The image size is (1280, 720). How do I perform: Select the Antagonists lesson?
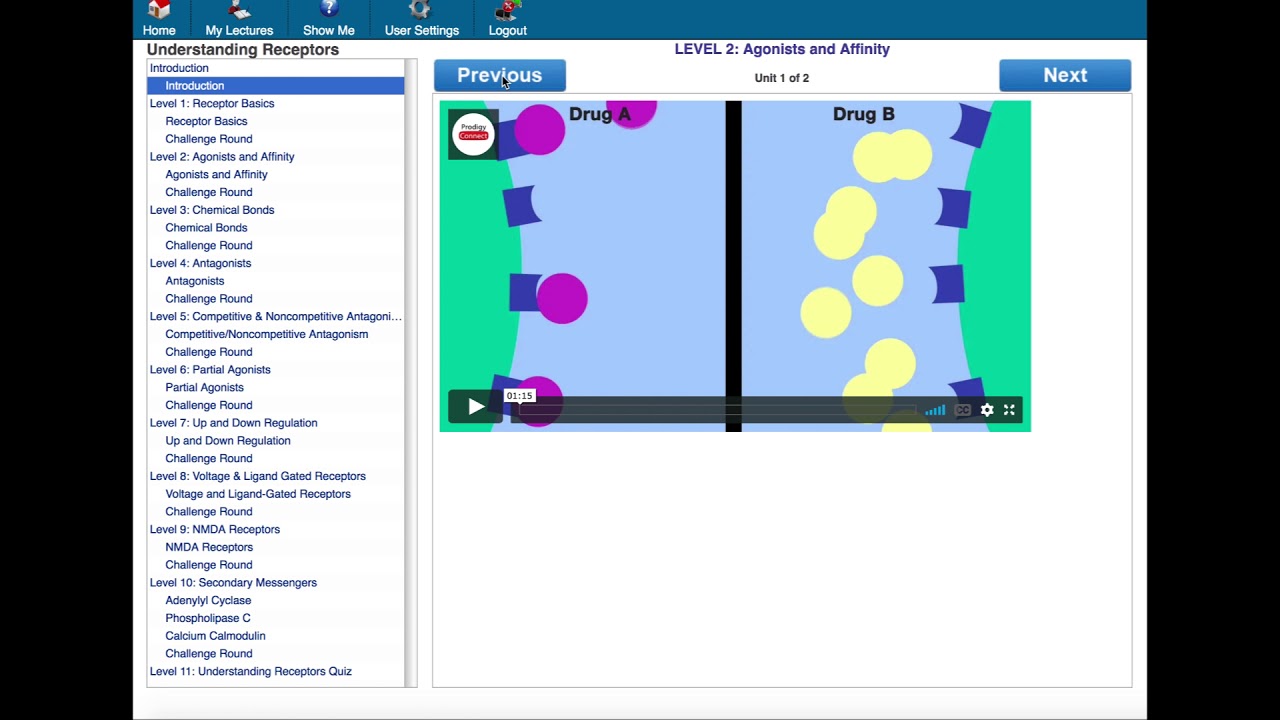pyautogui.click(x=195, y=281)
